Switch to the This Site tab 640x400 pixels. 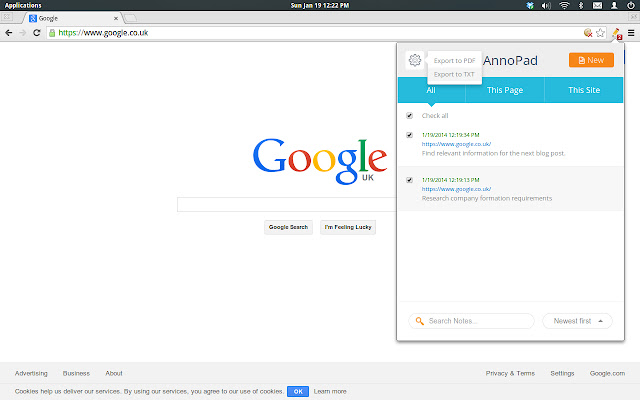point(584,90)
